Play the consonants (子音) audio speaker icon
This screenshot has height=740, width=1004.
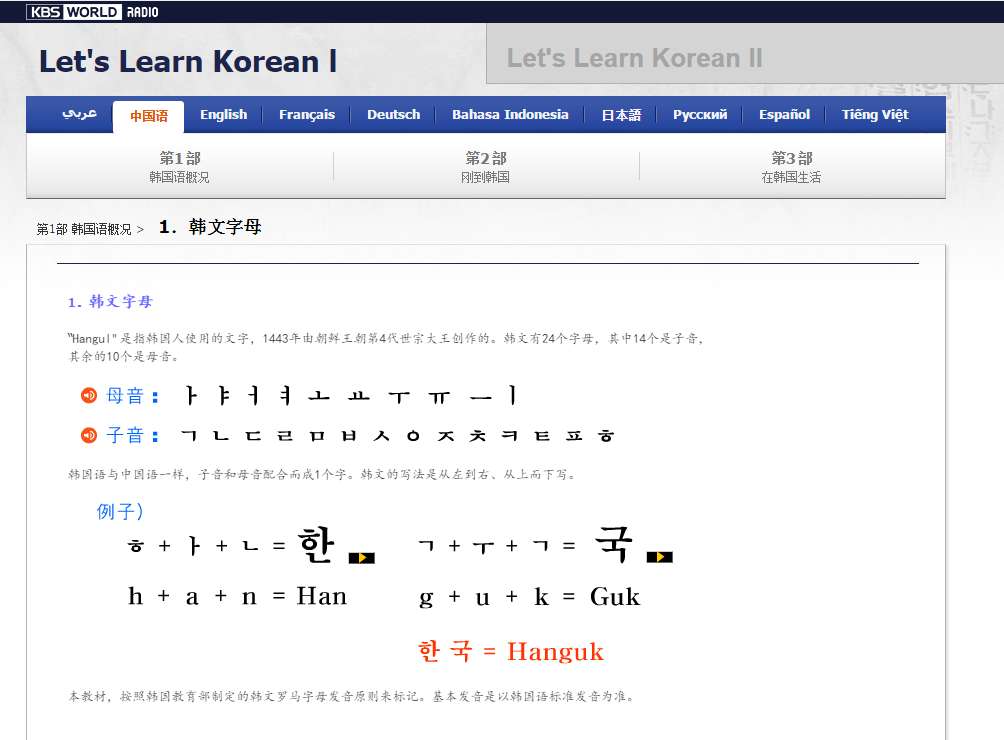(89, 435)
